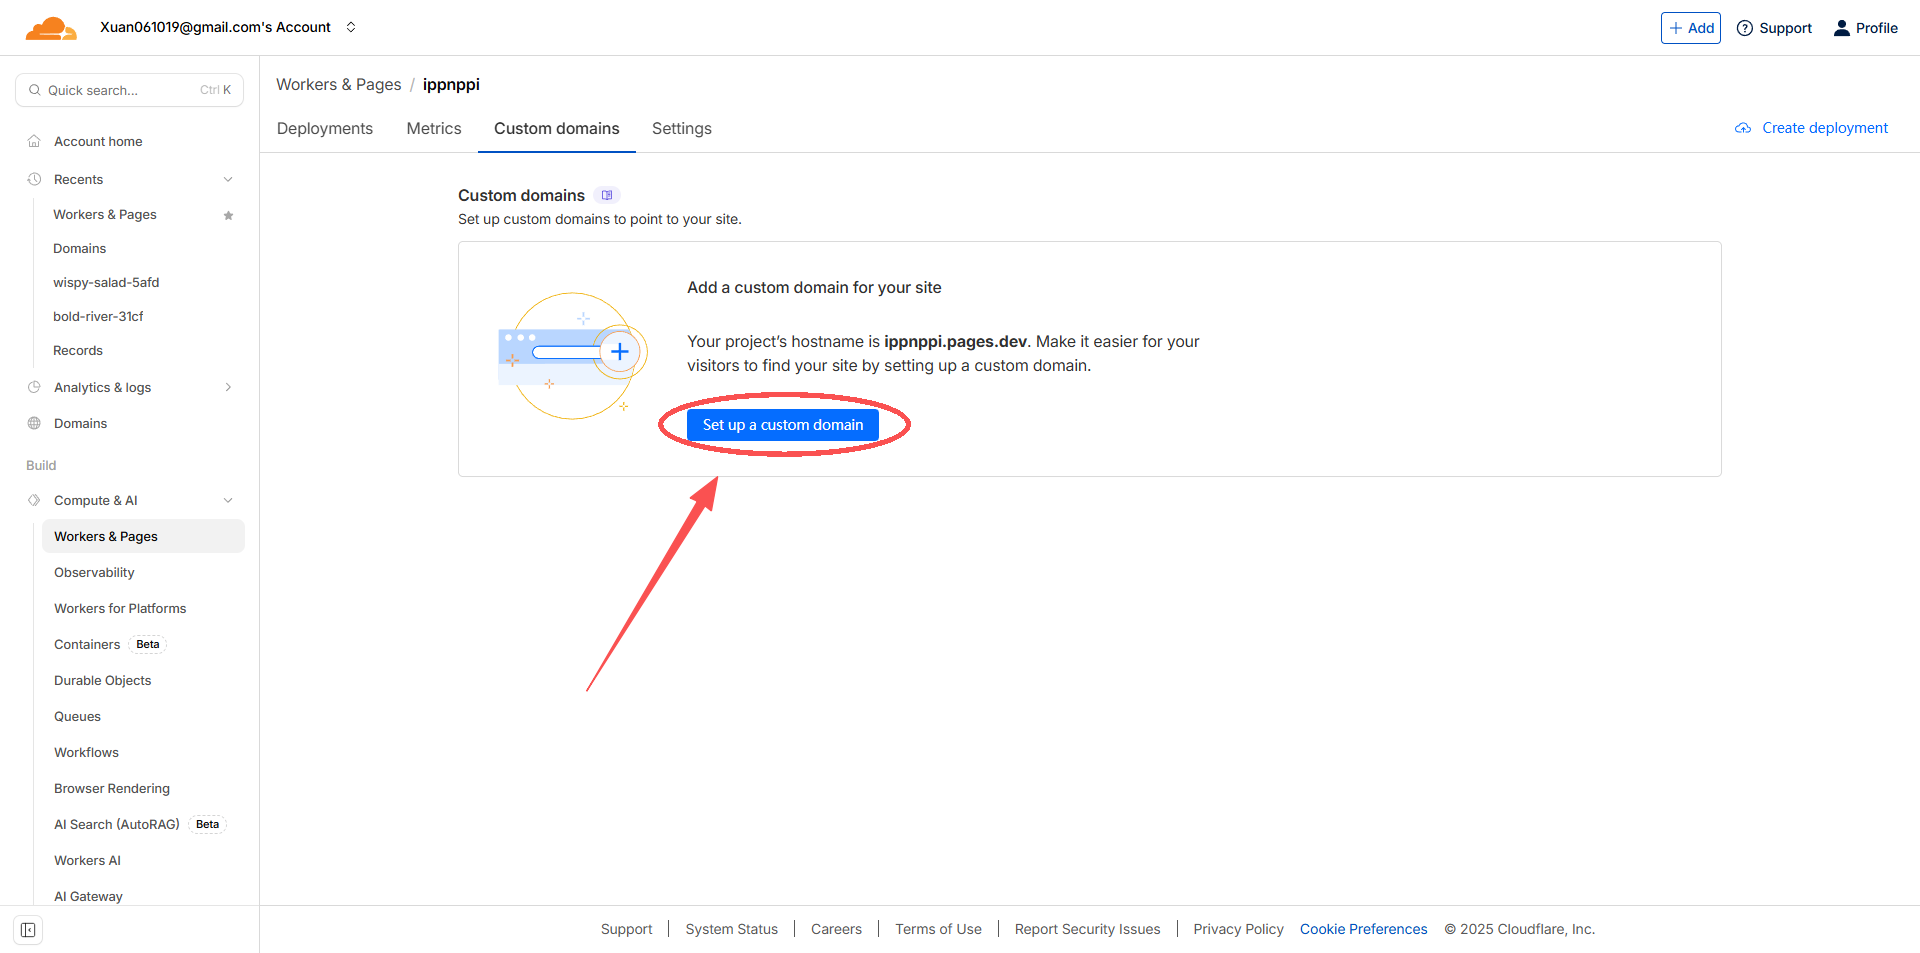This screenshot has width=1920, height=953.
Task: Switch to the Settings tab
Action: point(682,128)
